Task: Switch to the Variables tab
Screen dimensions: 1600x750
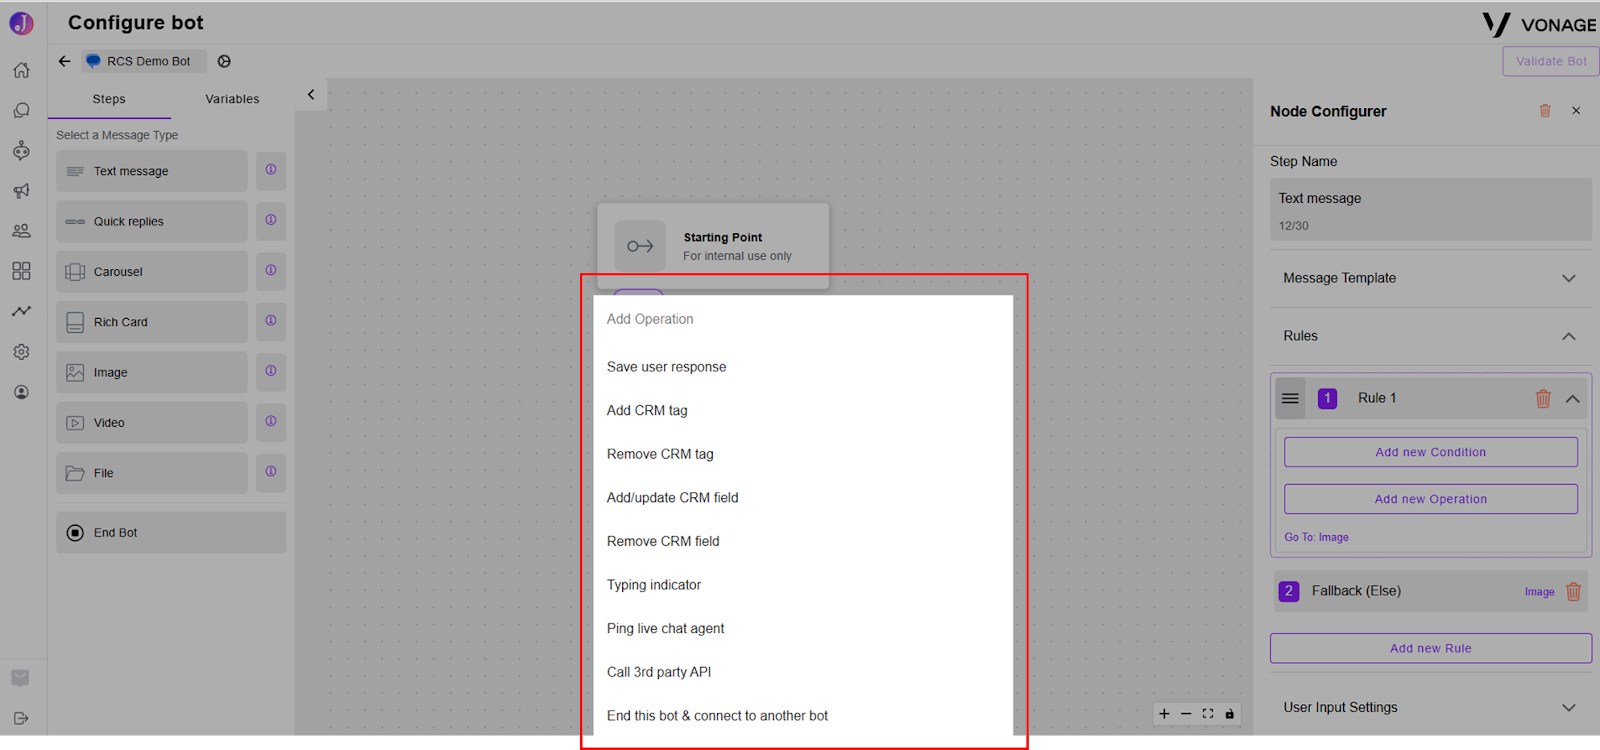Action: pos(232,99)
